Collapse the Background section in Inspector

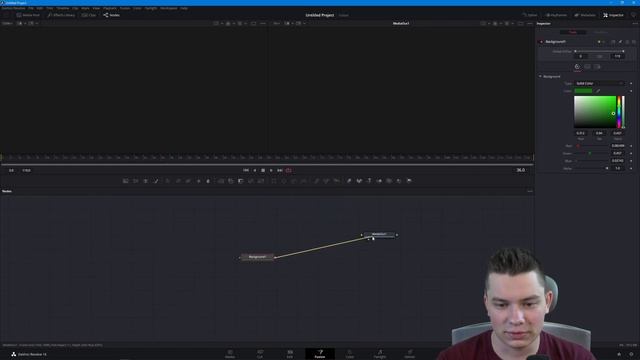point(540,76)
